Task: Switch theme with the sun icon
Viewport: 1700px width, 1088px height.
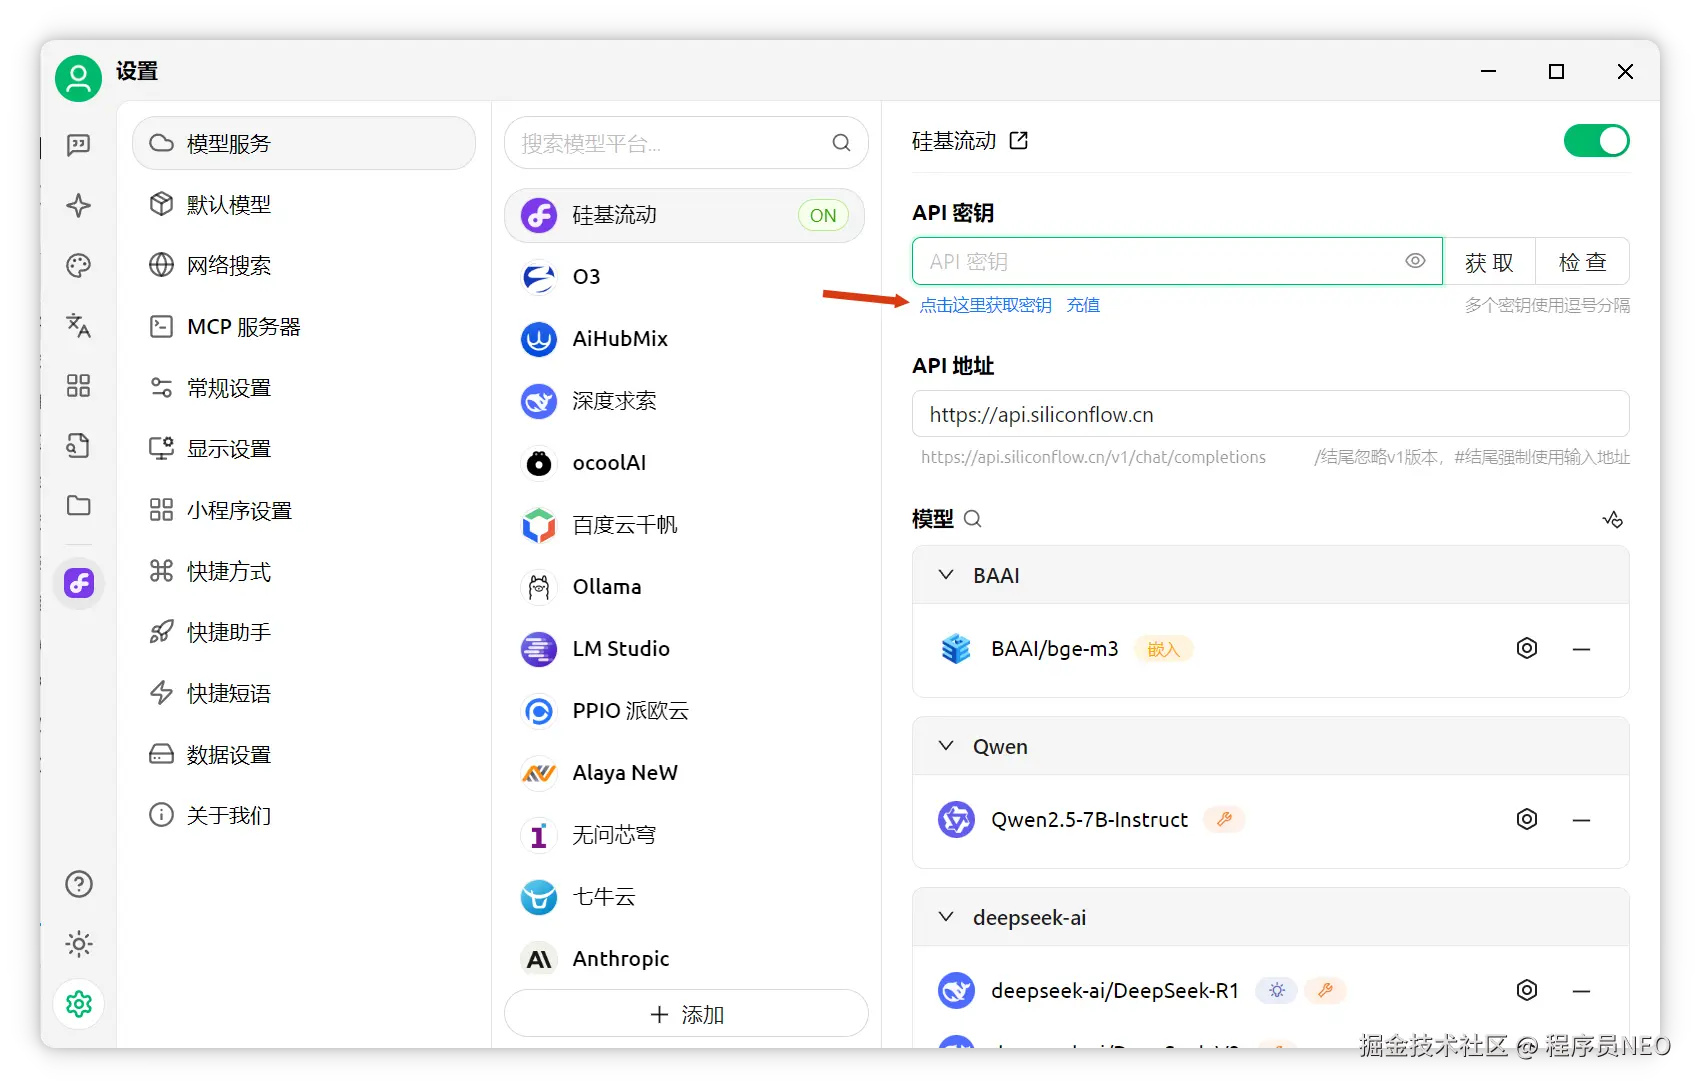Action: coord(79,944)
